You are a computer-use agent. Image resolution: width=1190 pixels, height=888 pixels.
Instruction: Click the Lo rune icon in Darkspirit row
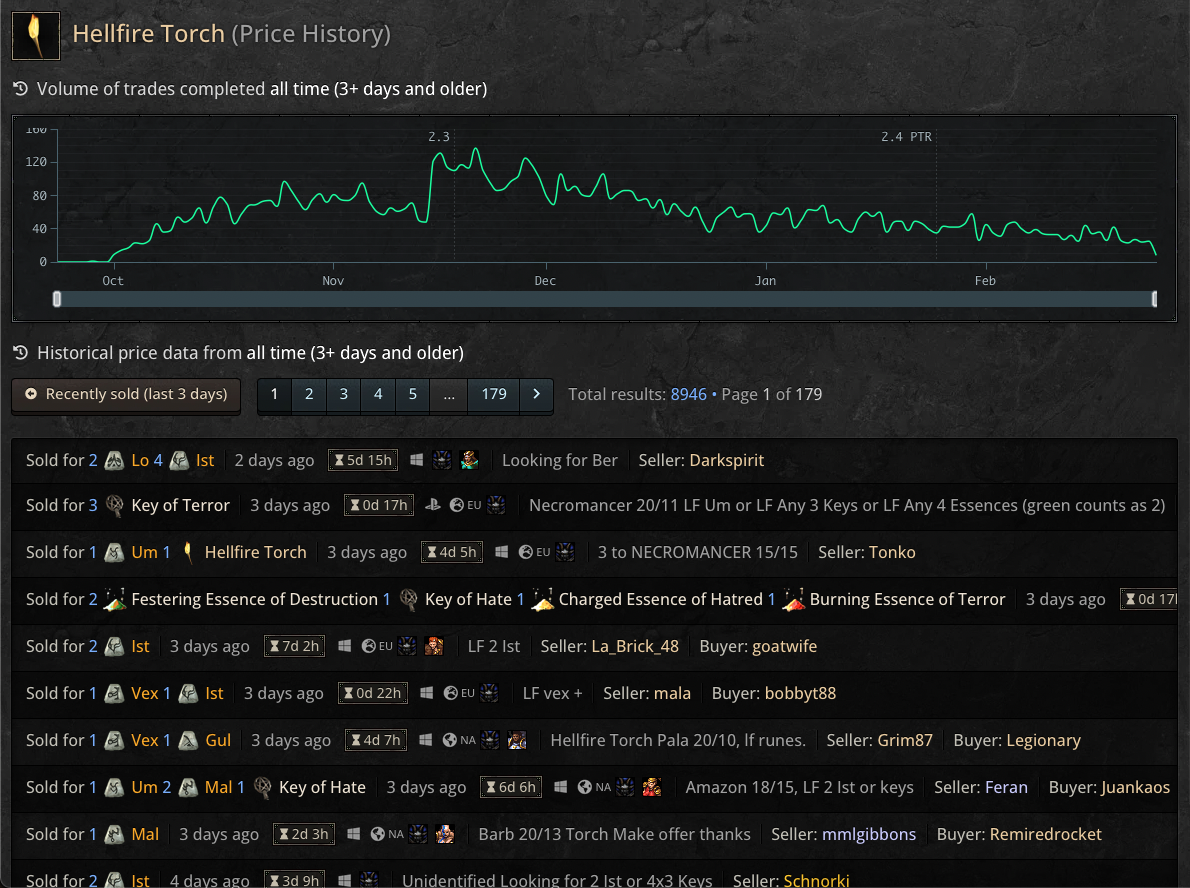[115, 461]
